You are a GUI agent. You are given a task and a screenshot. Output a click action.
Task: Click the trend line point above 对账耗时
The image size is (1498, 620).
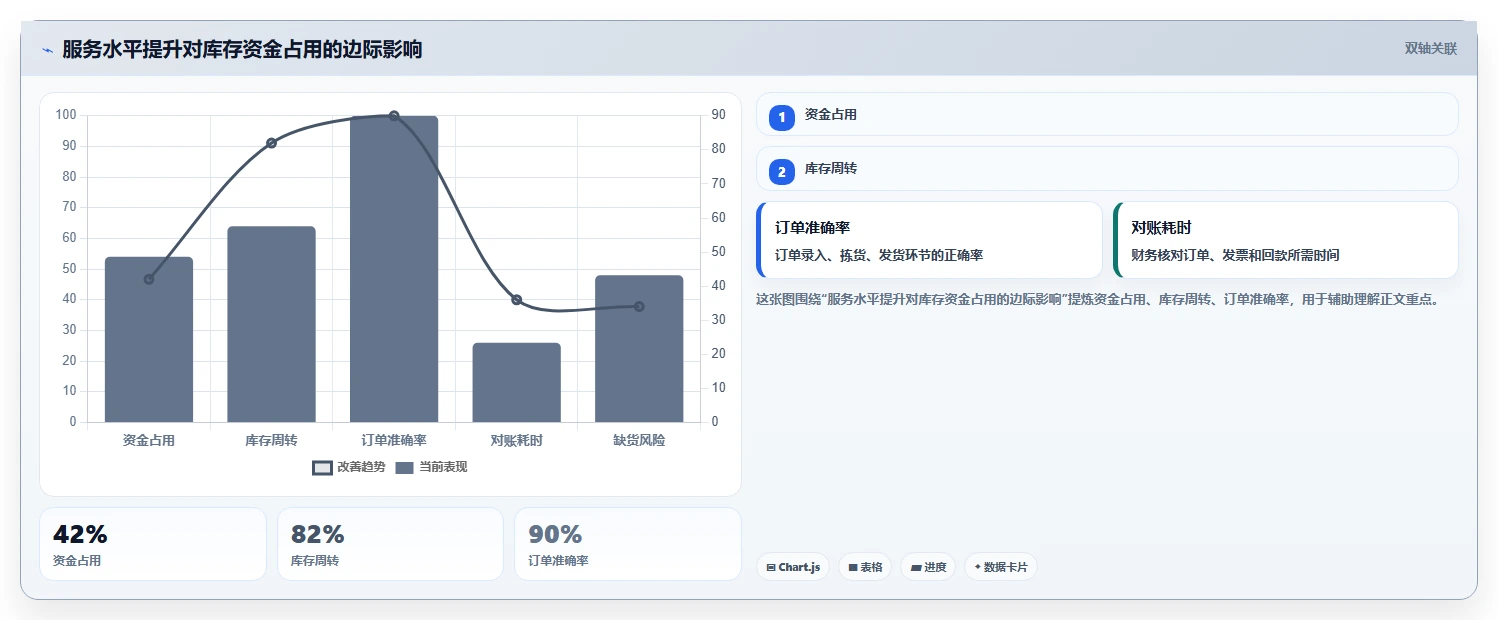516,300
